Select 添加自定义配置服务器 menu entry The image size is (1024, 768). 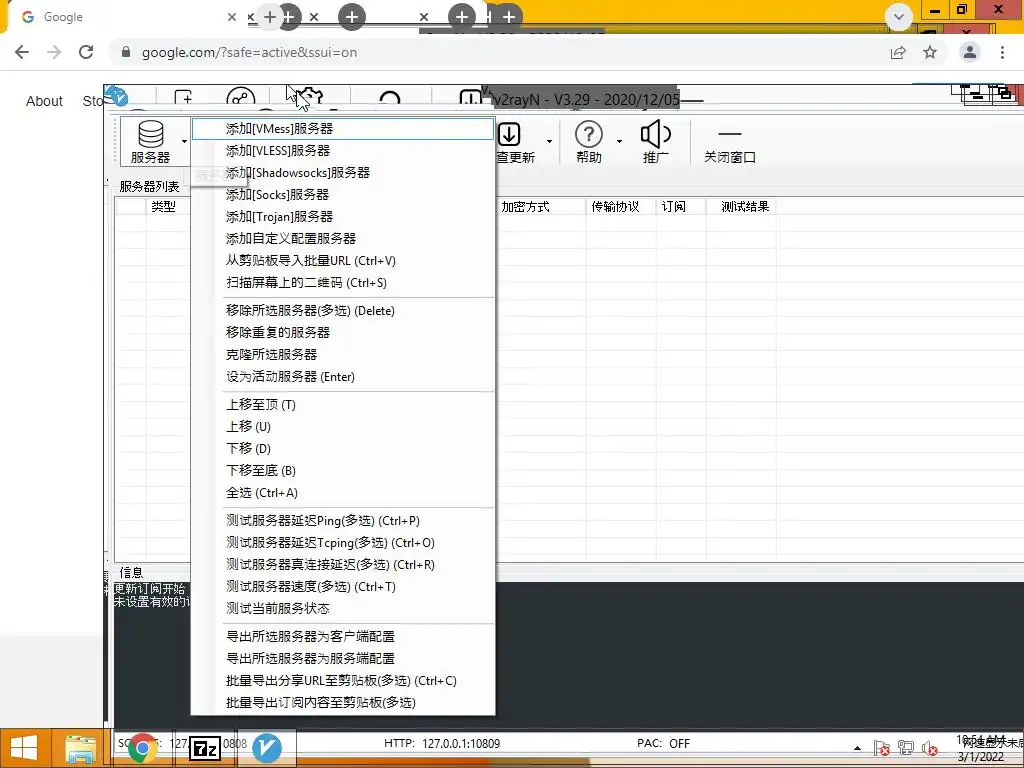[x=343, y=239]
